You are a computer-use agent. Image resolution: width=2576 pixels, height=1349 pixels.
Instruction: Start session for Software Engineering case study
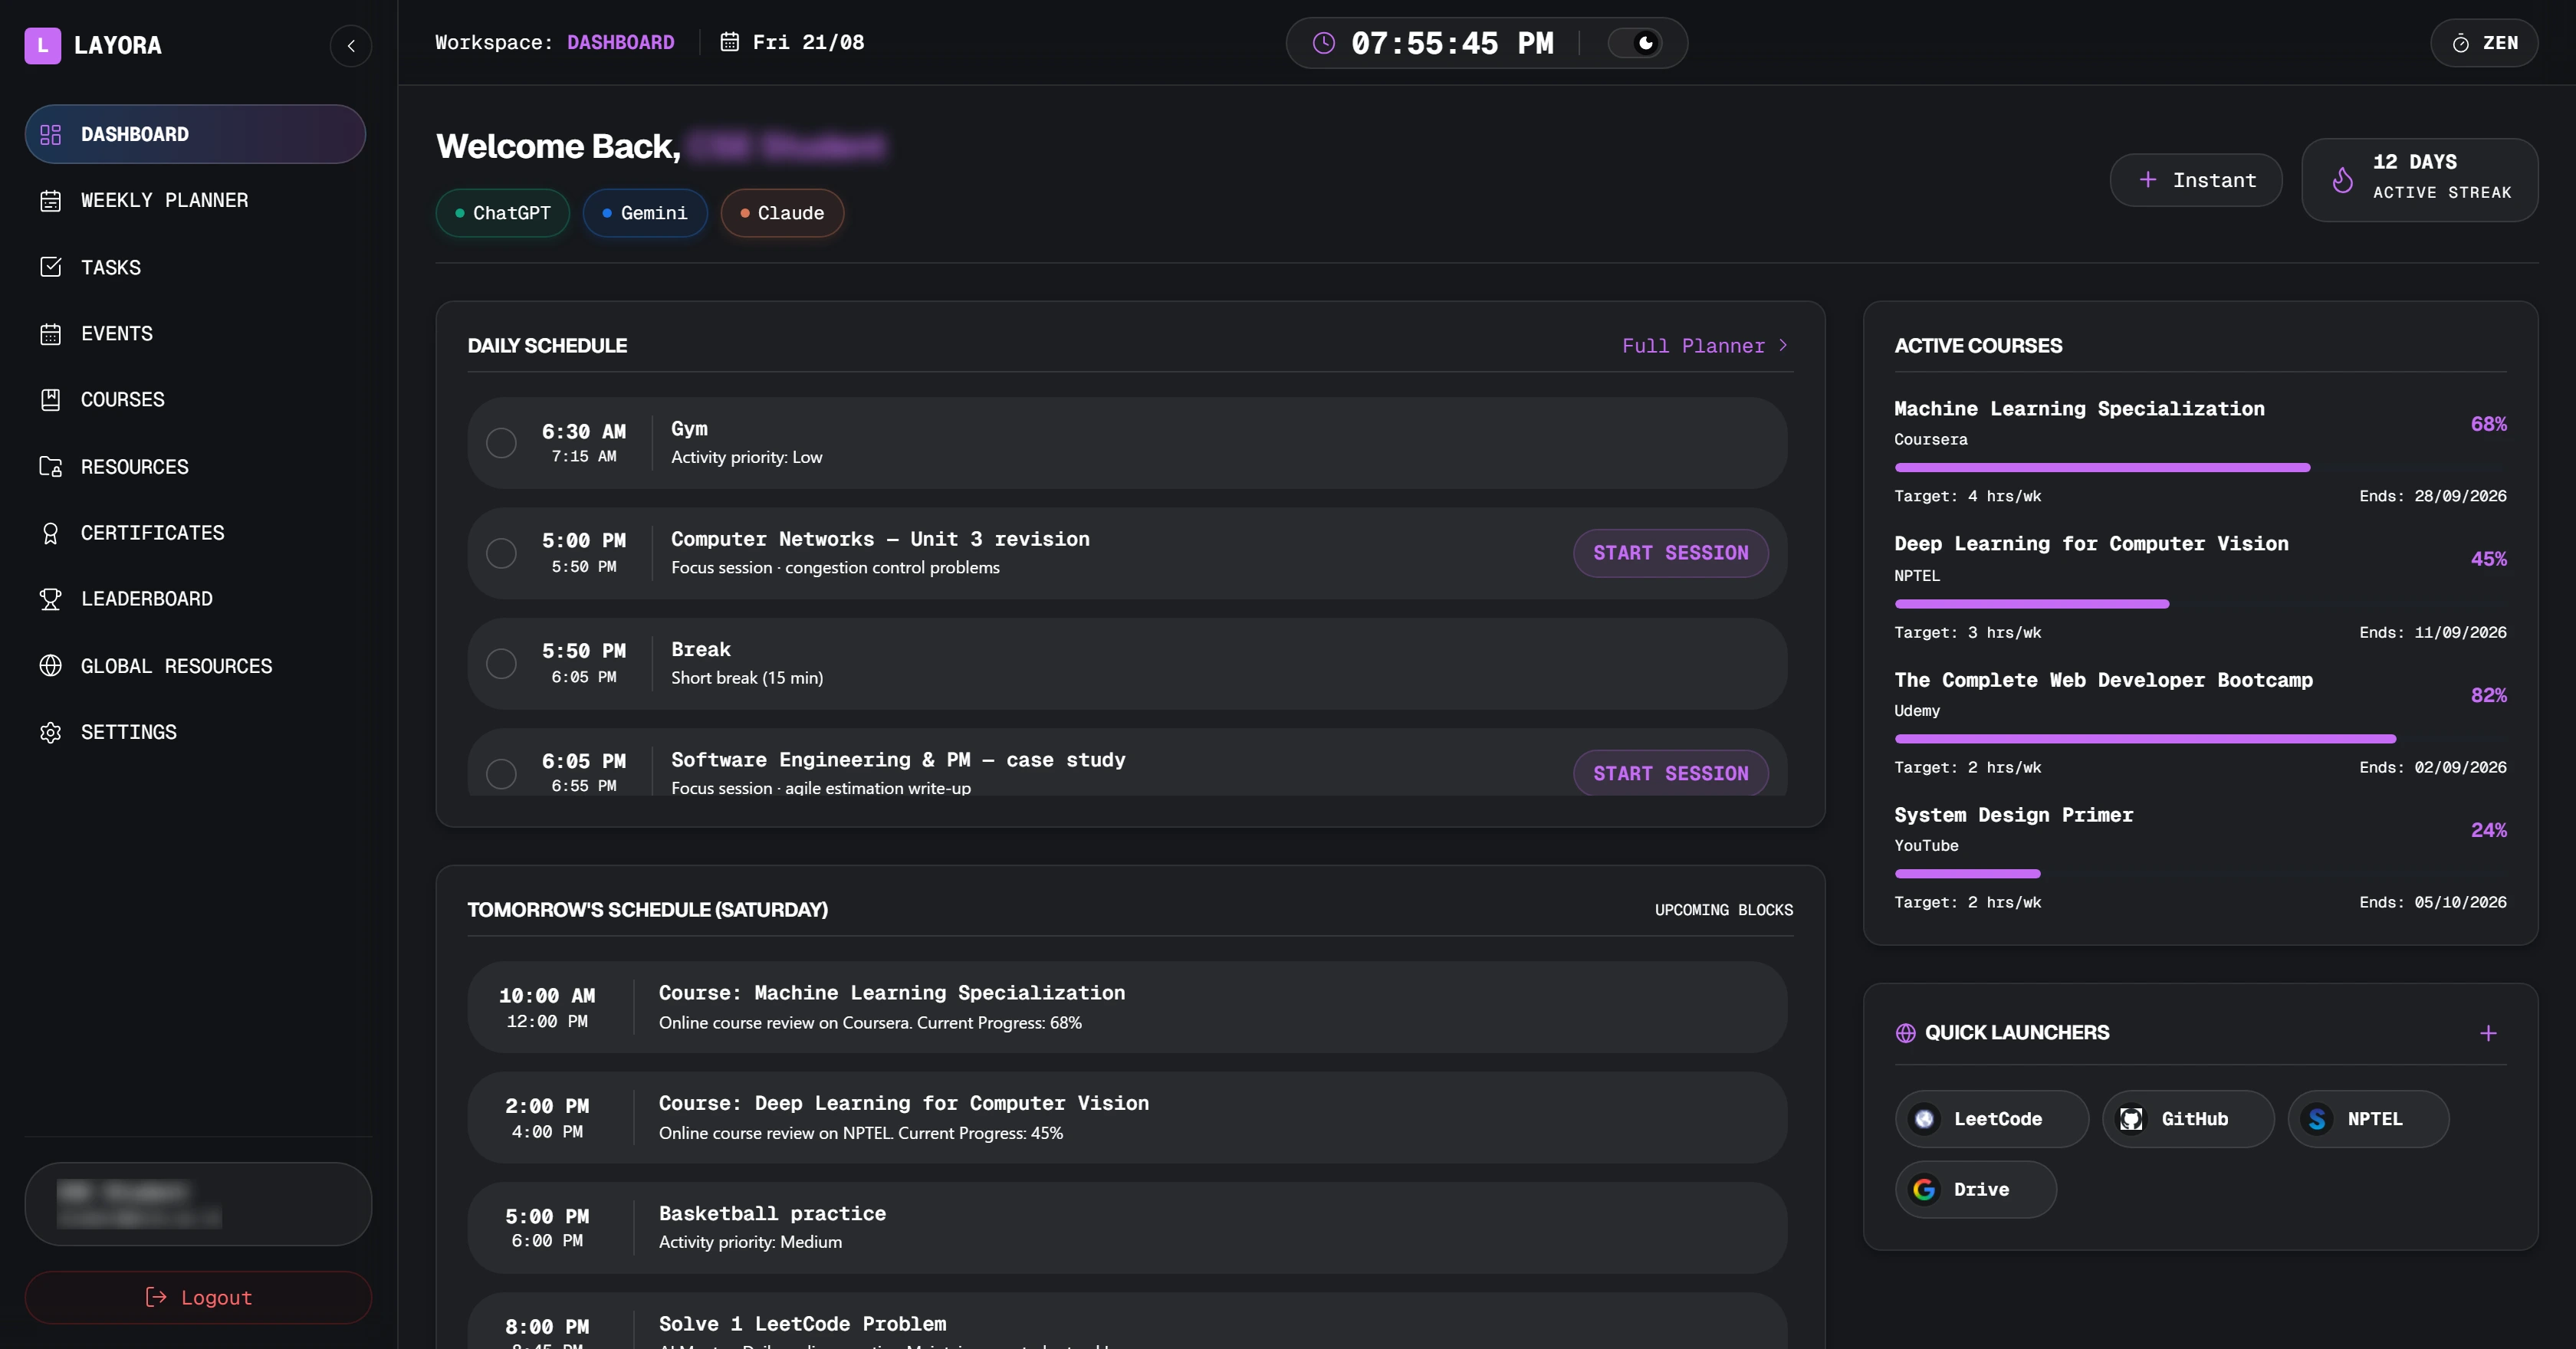(1670, 773)
